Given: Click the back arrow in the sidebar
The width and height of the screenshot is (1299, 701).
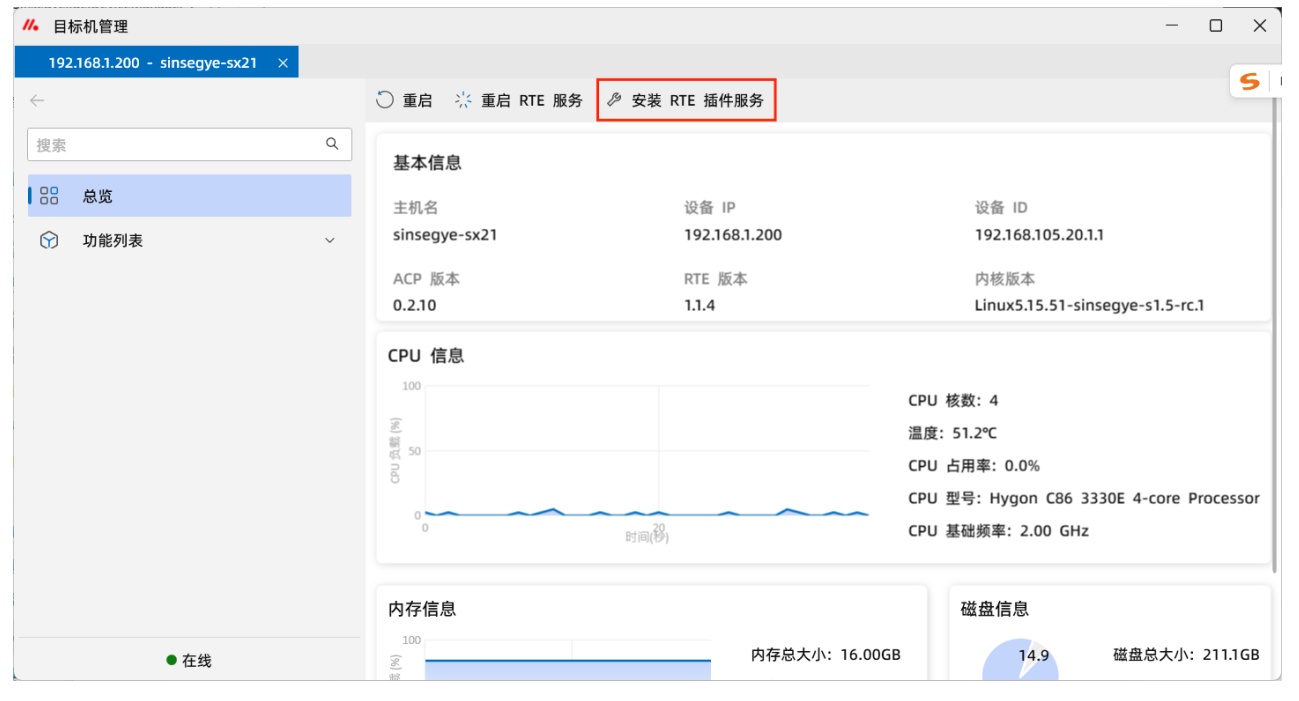Looking at the screenshot, I should pyautogui.click(x=37, y=100).
